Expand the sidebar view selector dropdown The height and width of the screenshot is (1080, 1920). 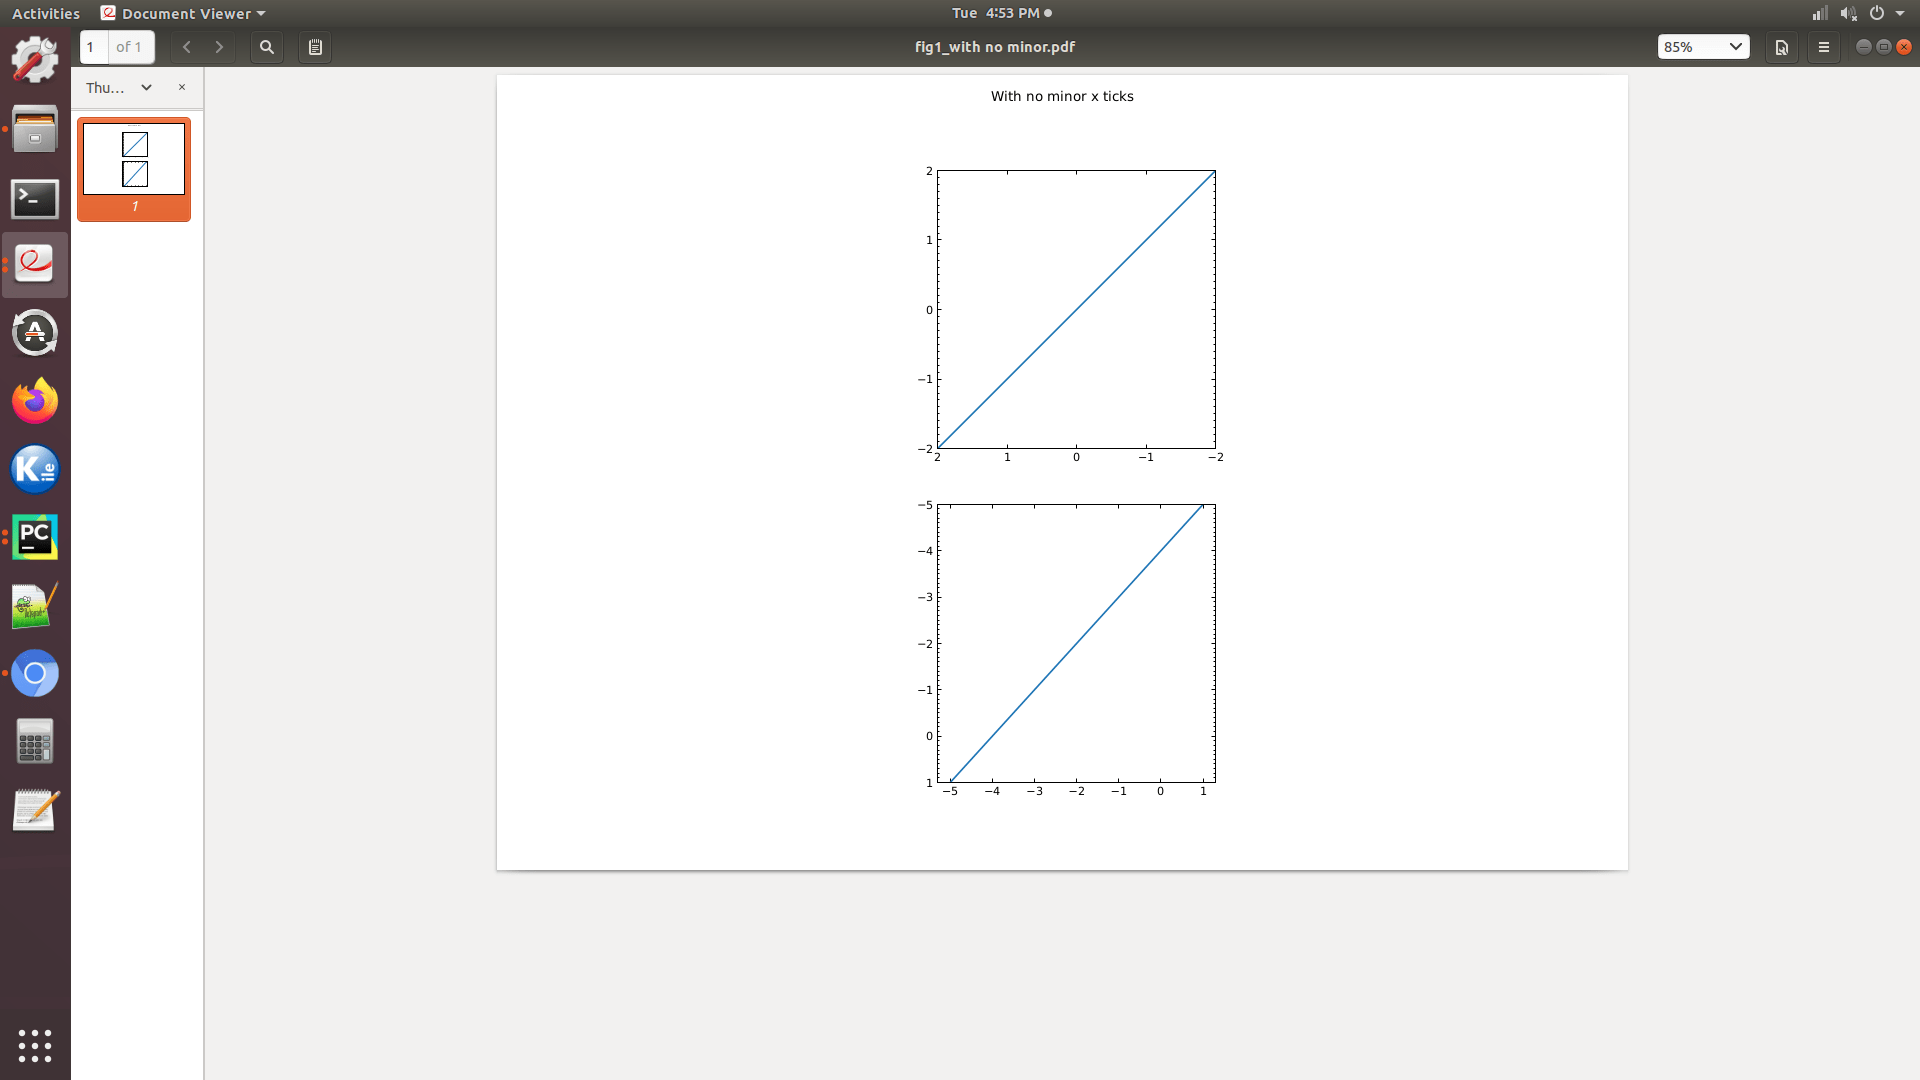coord(146,87)
